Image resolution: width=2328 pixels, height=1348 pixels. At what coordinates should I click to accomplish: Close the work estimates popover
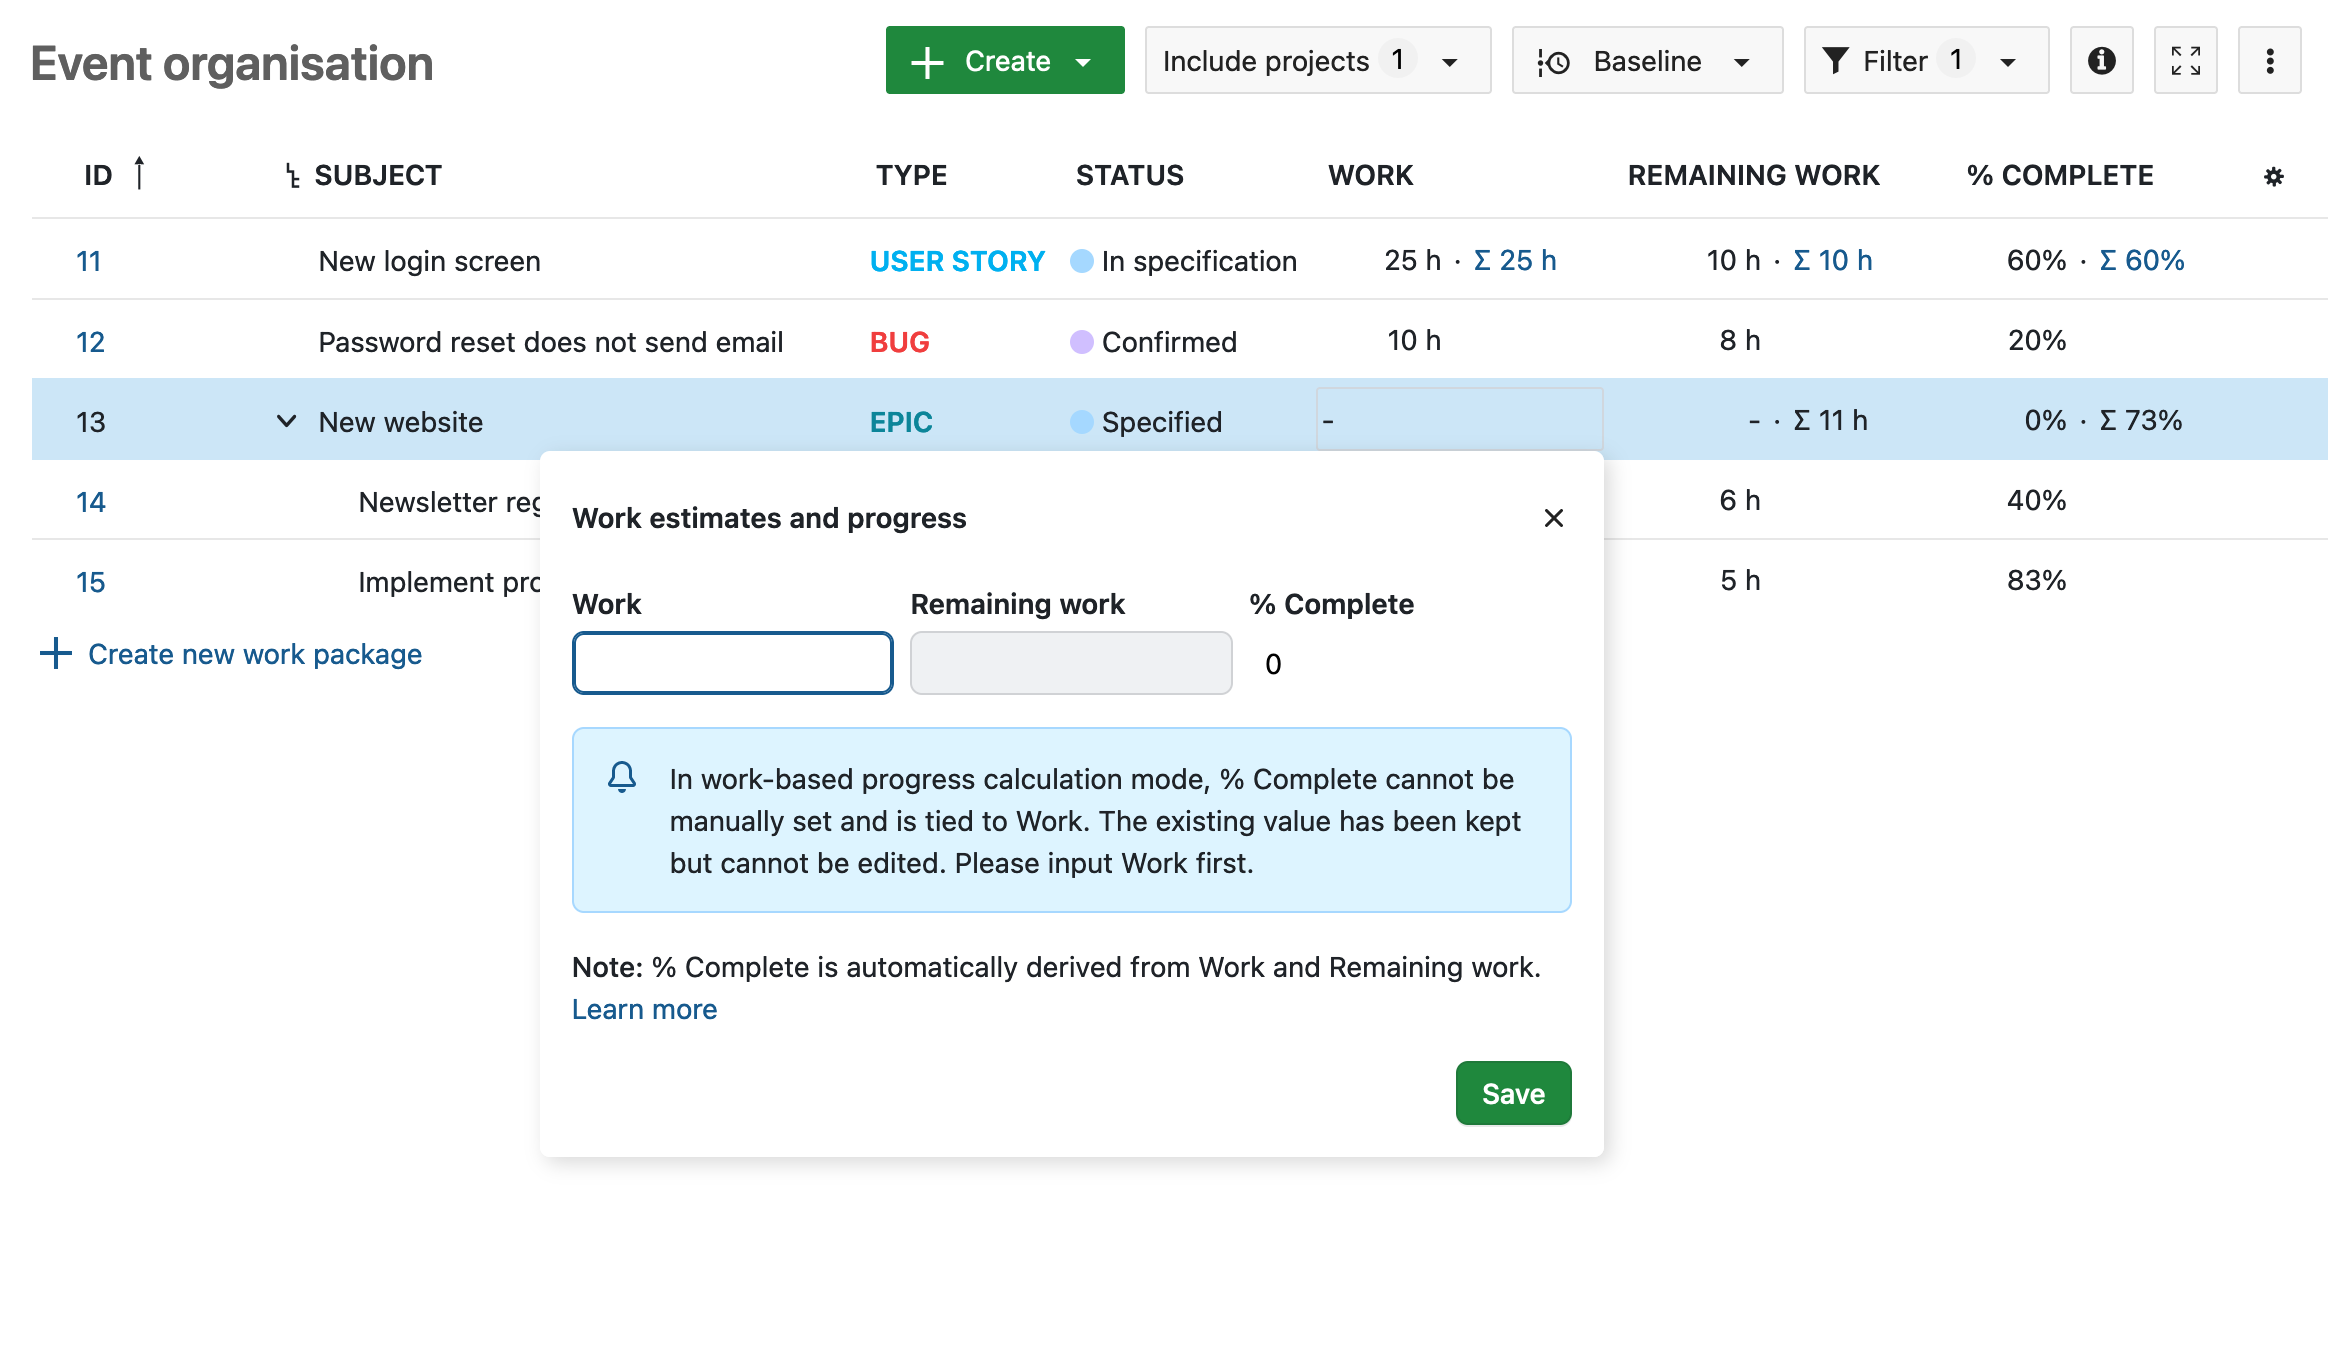(x=1553, y=518)
